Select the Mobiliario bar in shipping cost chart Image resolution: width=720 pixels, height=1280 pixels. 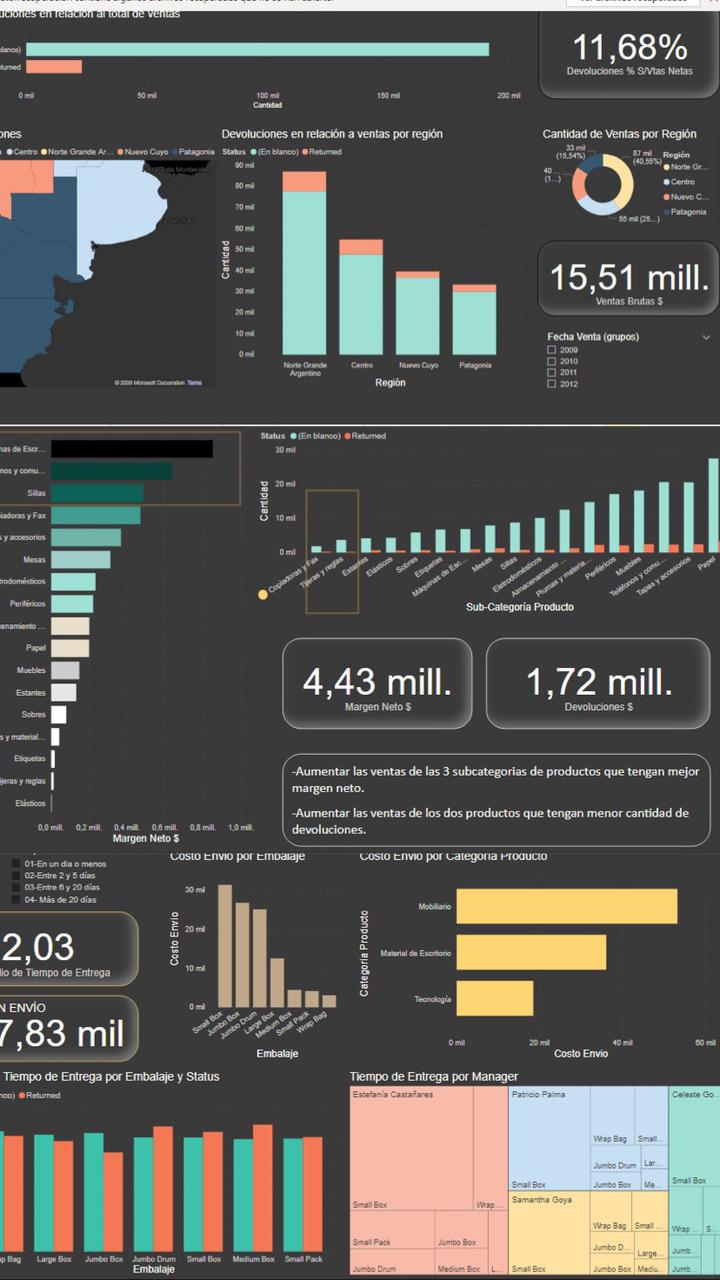pos(567,907)
